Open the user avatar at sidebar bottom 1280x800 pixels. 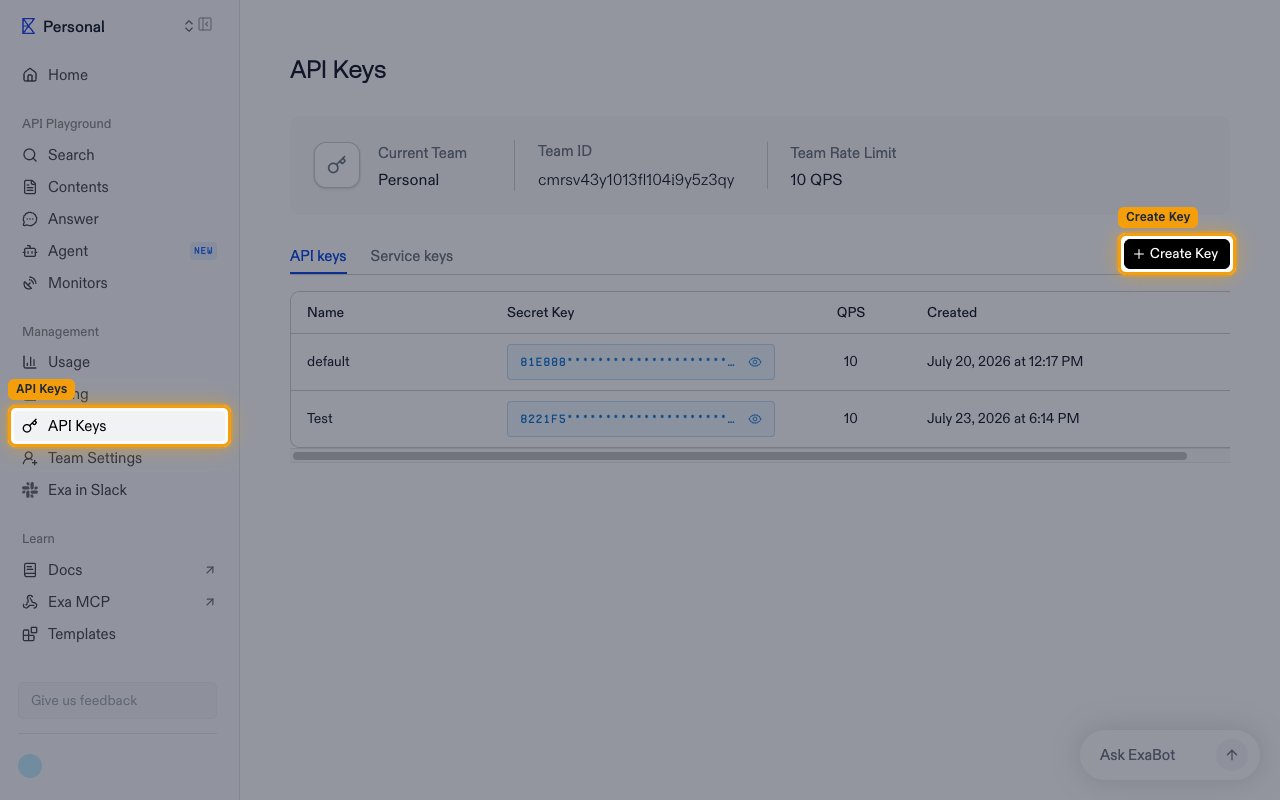[x=30, y=766]
